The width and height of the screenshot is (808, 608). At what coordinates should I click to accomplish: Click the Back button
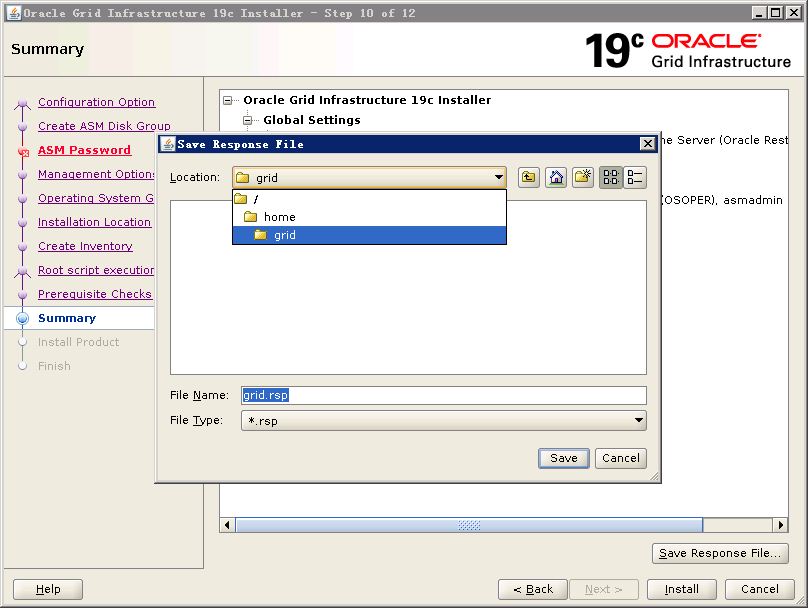[533, 589]
